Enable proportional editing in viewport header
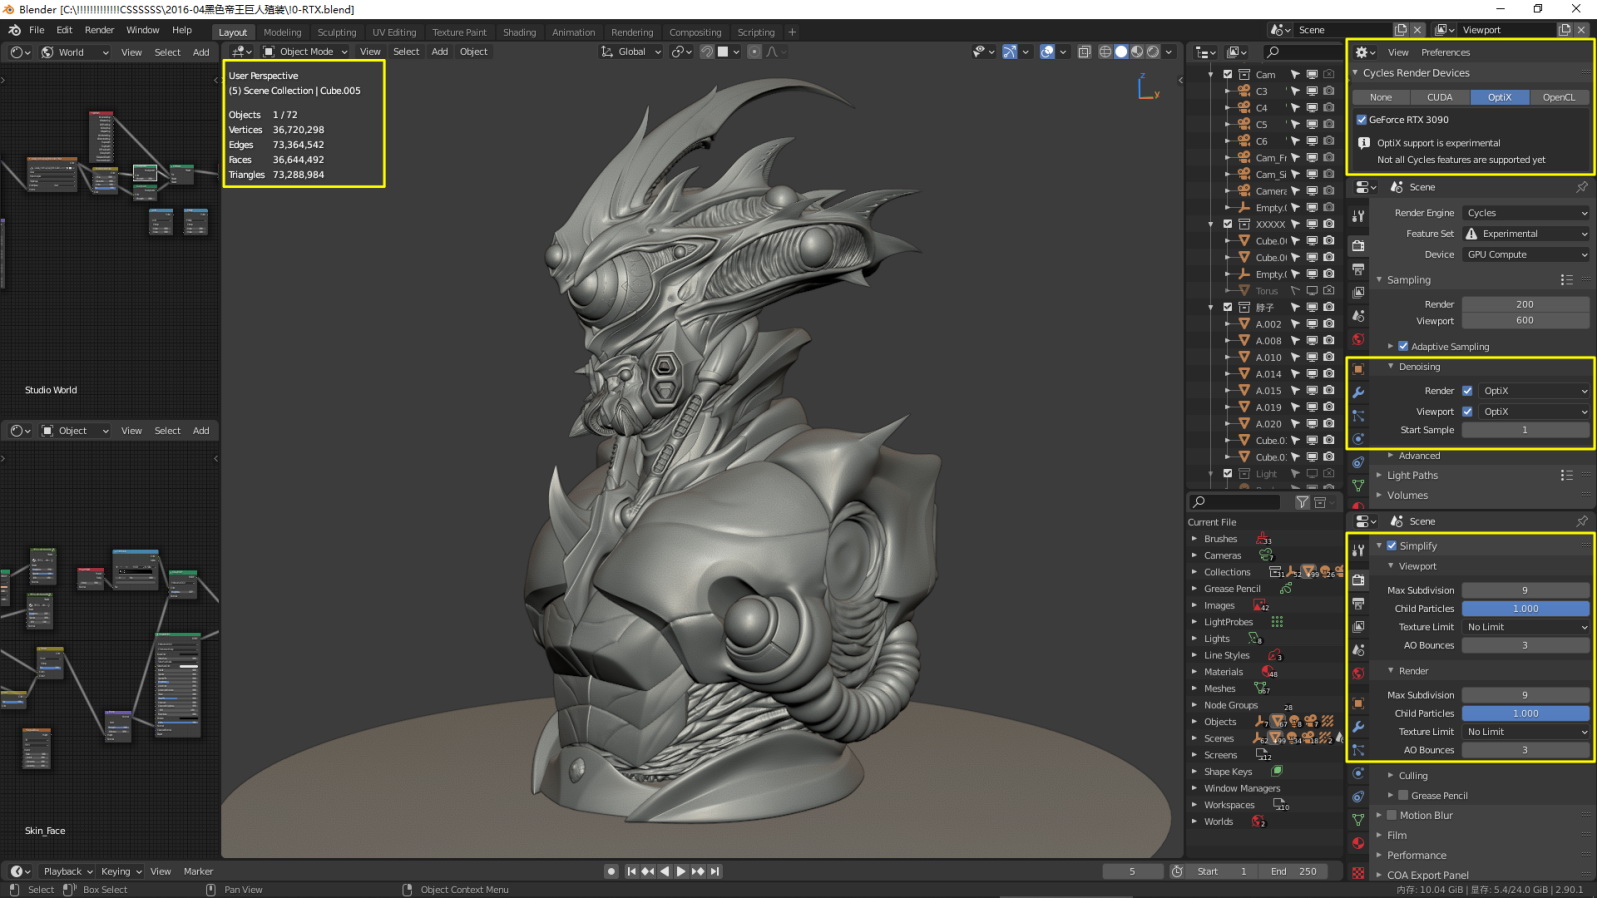The image size is (1597, 898). coord(754,52)
